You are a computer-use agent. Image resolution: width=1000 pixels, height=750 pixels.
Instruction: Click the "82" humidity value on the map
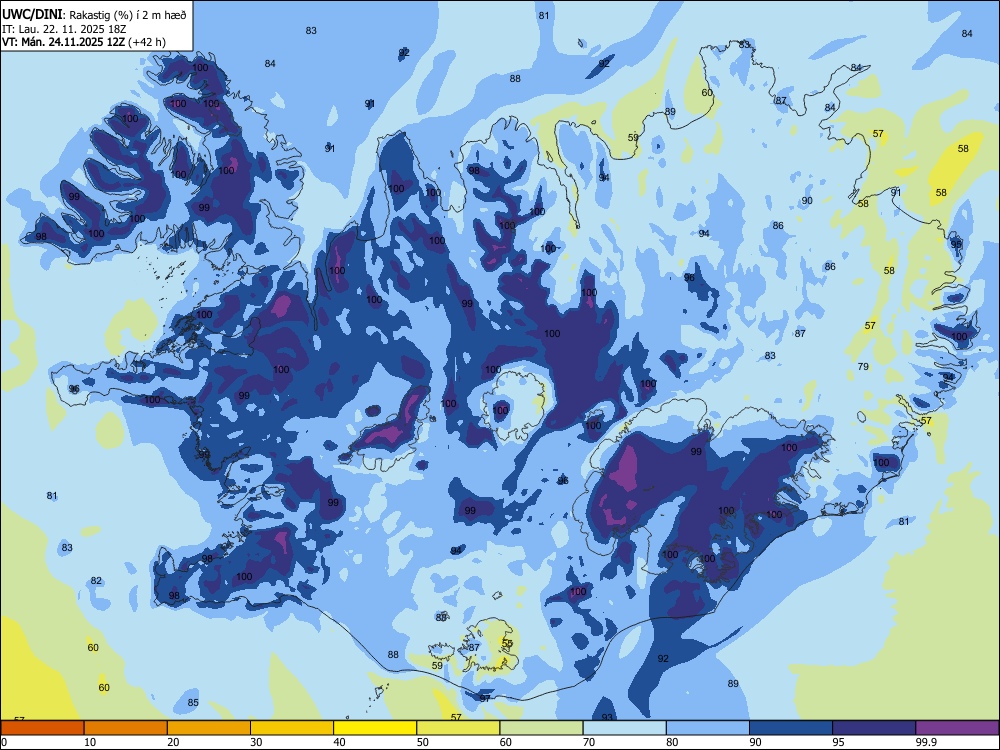pos(96,581)
